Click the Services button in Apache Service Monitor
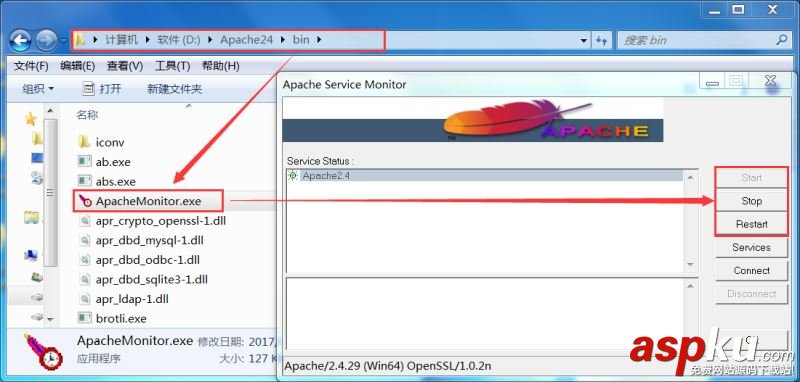The height and width of the screenshot is (382, 800). (x=752, y=247)
